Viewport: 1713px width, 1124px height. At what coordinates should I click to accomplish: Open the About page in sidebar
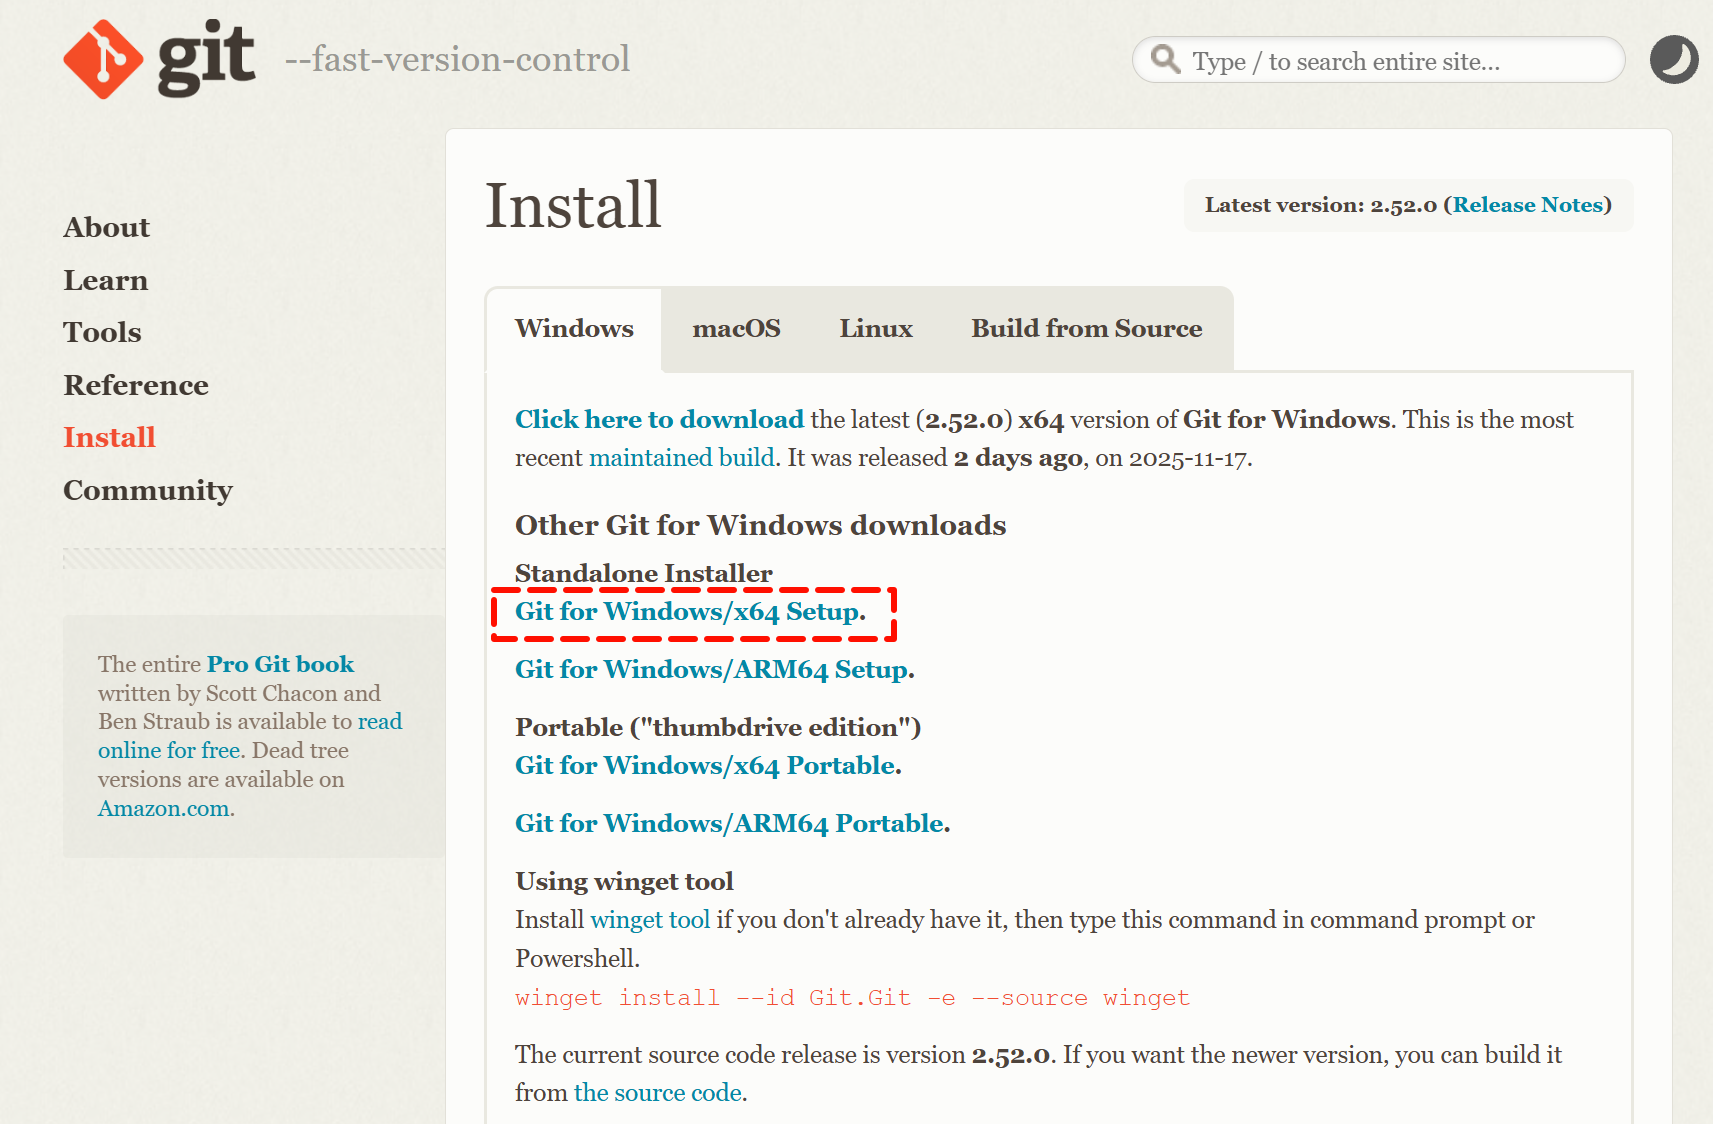(x=107, y=227)
